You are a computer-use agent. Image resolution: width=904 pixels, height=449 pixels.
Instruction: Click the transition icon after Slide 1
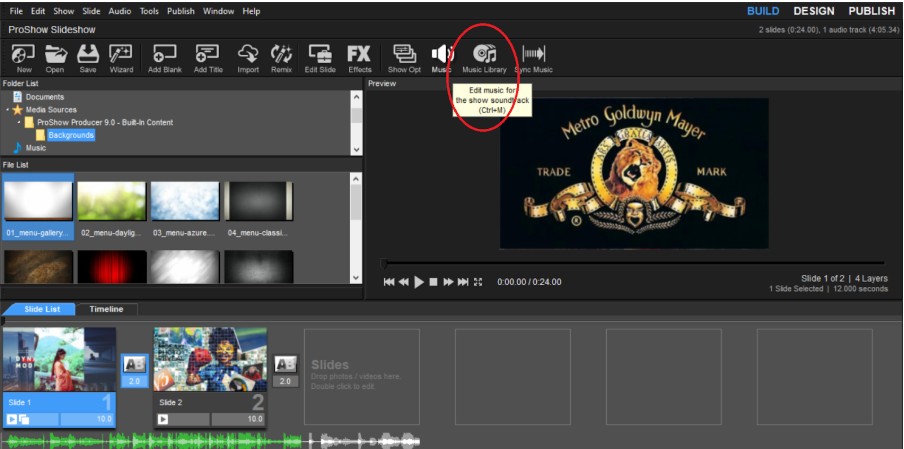pos(135,365)
